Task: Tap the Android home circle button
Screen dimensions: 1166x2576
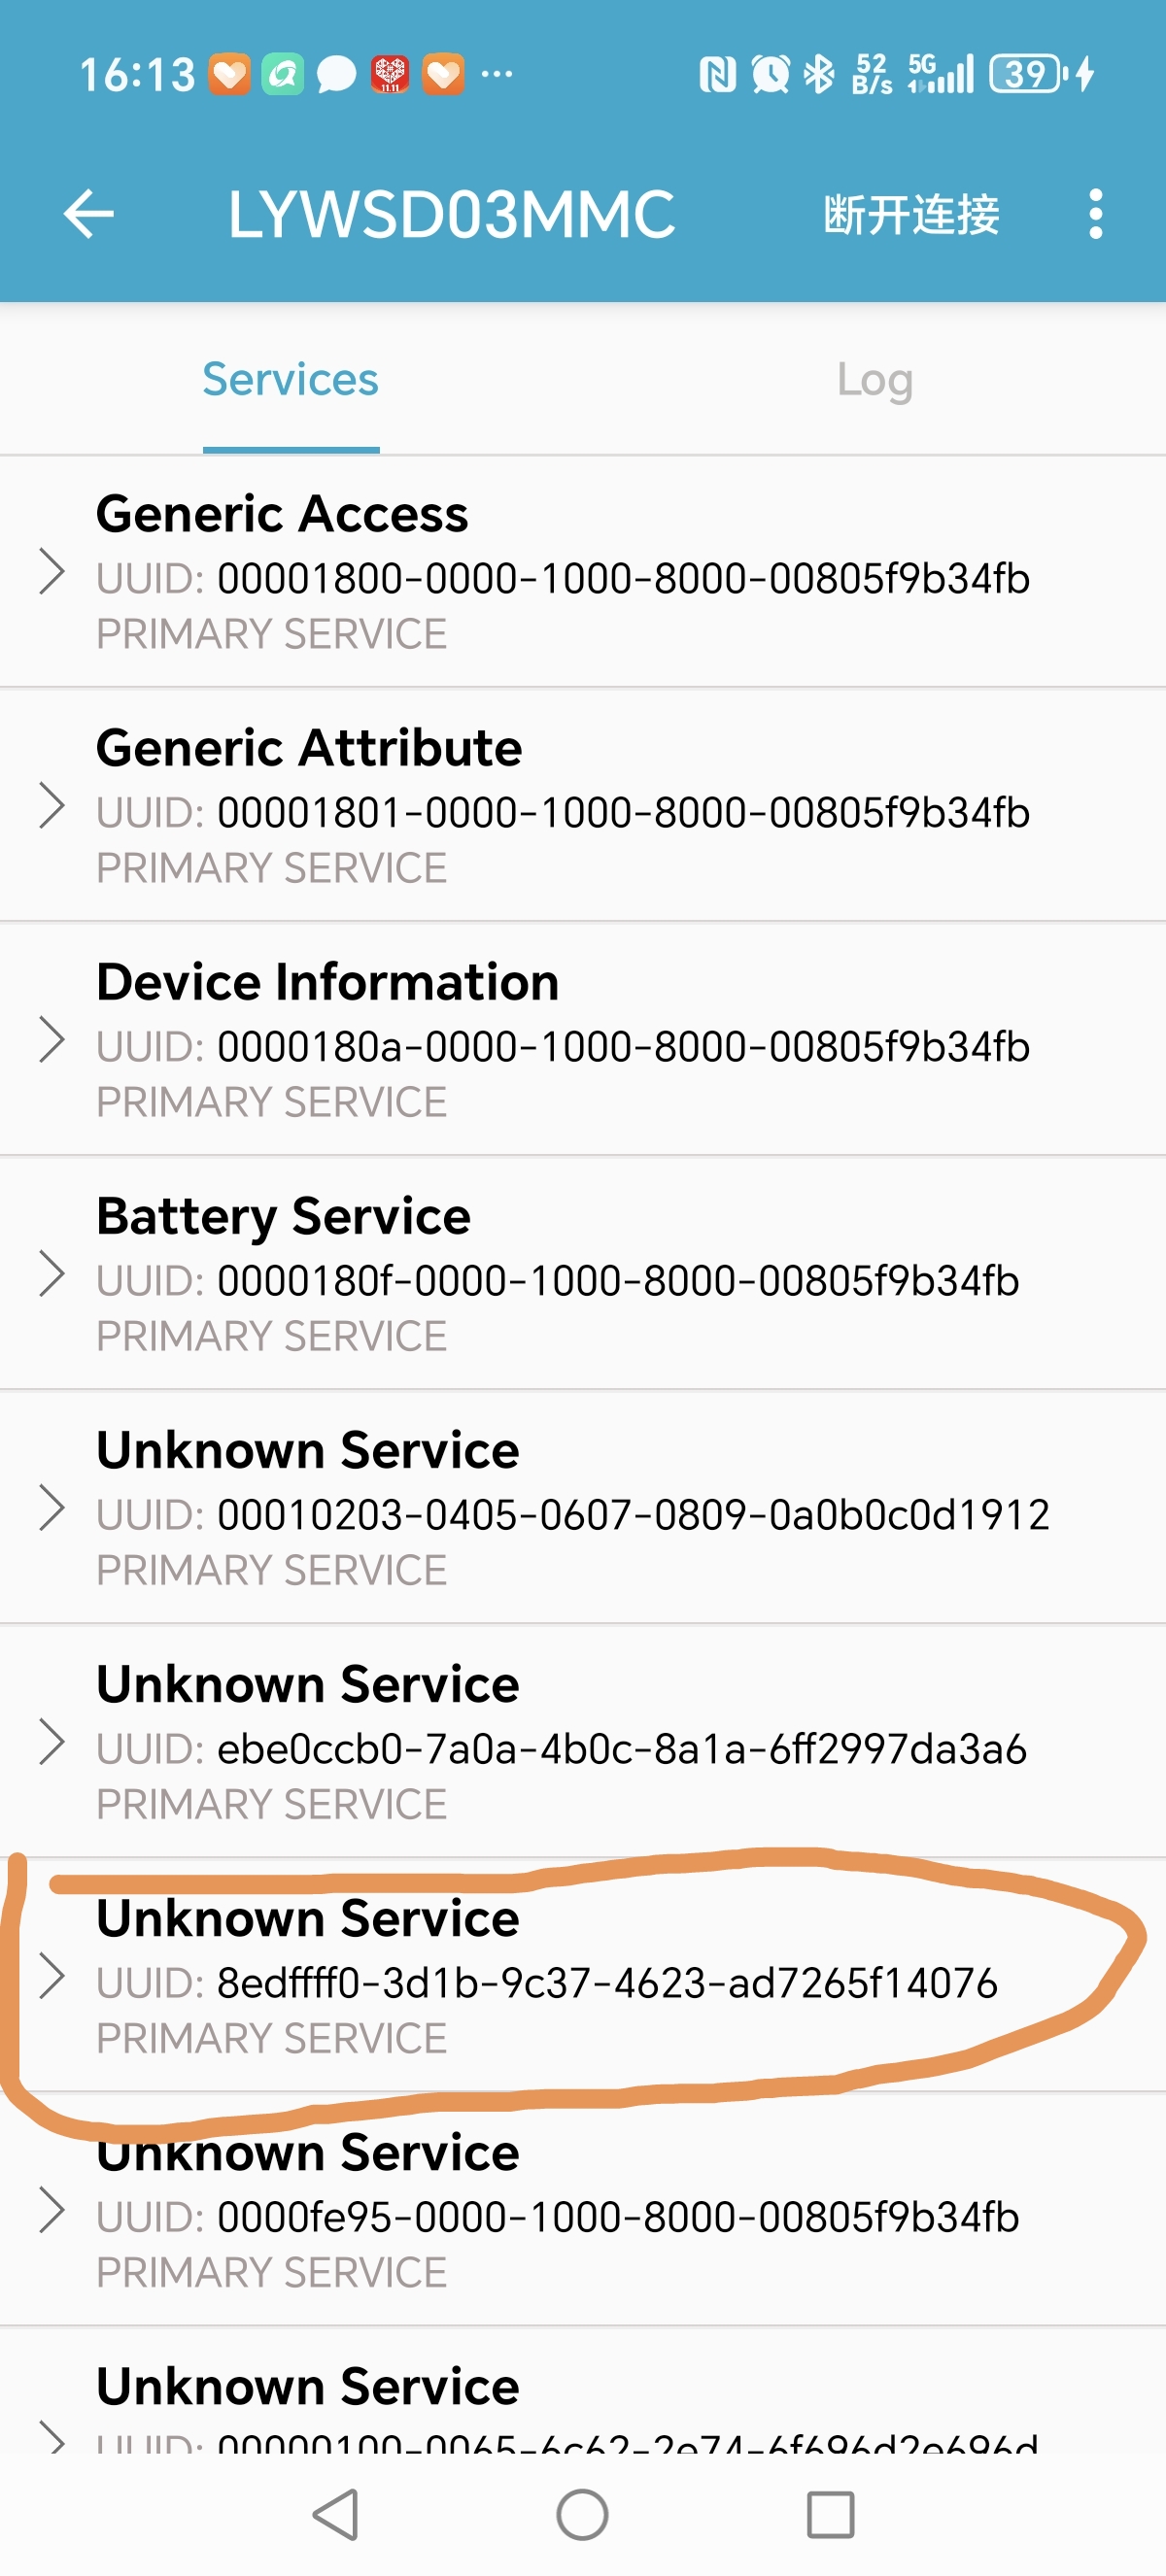Action: (x=582, y=2515)
